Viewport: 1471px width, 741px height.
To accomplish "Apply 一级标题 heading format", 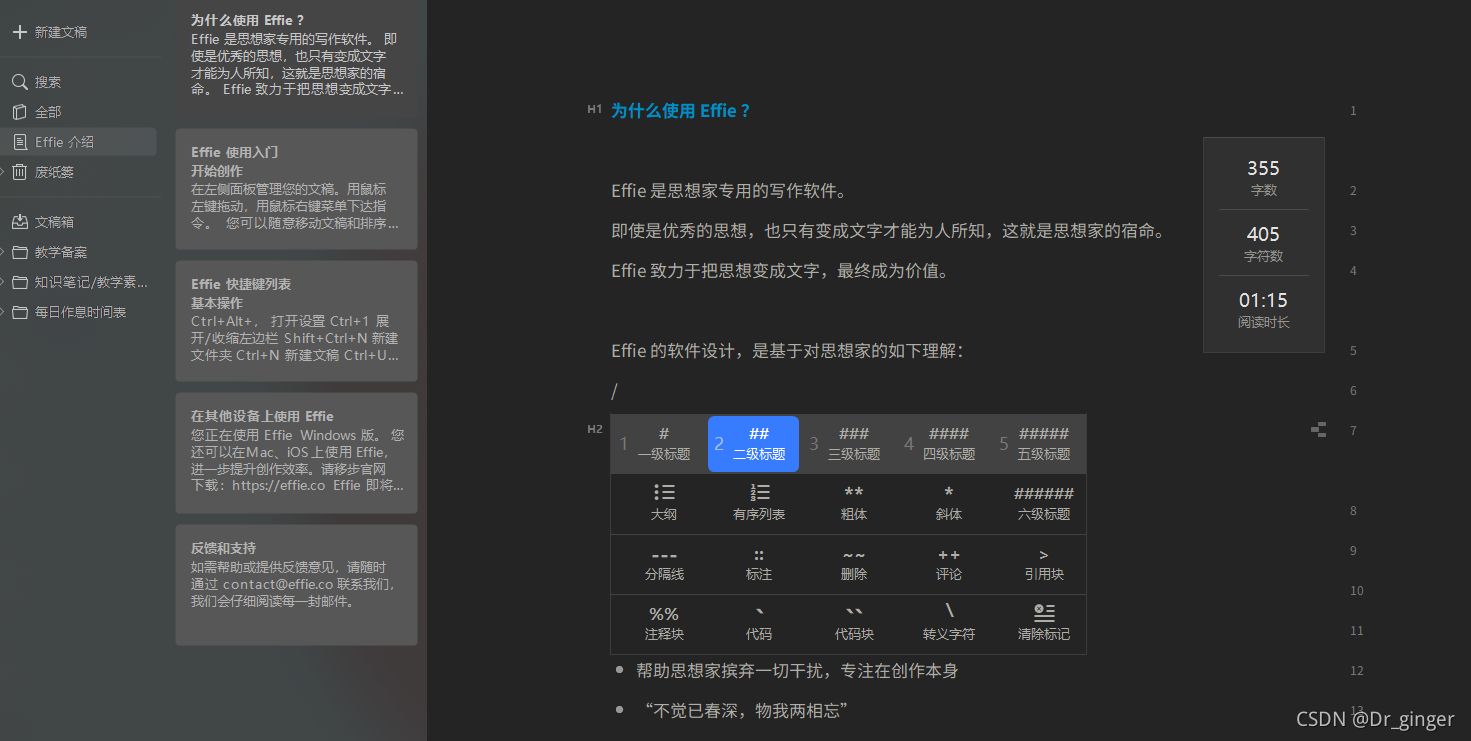I will pos(658,444).
